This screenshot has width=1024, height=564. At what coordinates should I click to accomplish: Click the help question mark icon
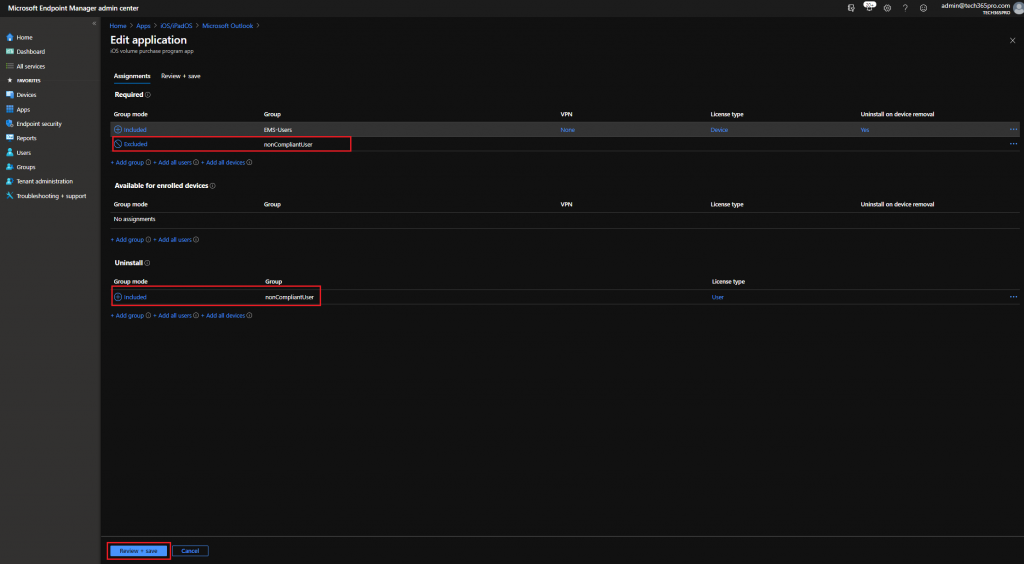[x=905, y=8]
